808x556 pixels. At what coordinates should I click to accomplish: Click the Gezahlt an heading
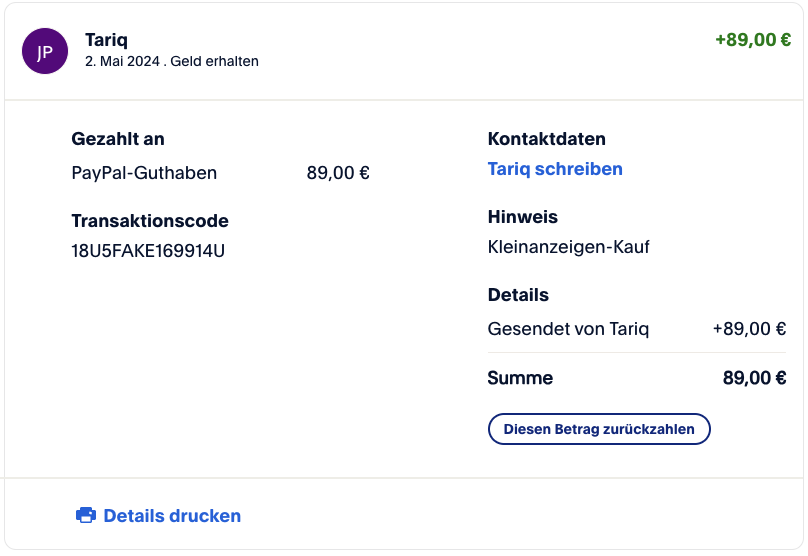118,139
